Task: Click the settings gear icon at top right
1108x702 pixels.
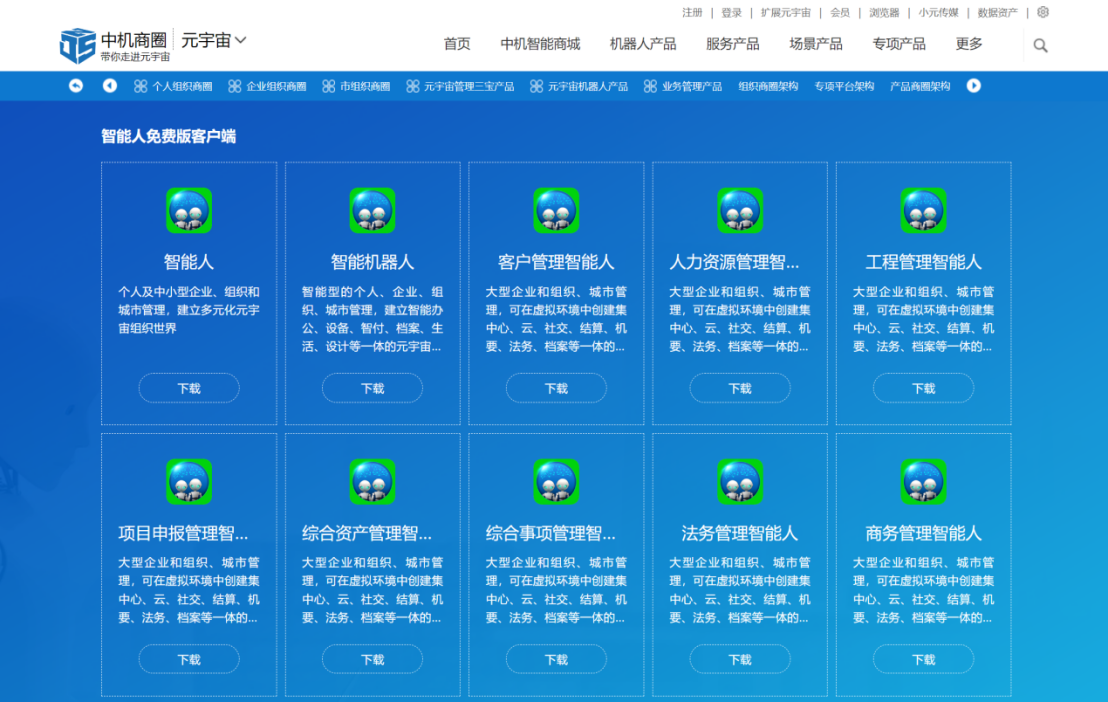Action: [1043, 12]
